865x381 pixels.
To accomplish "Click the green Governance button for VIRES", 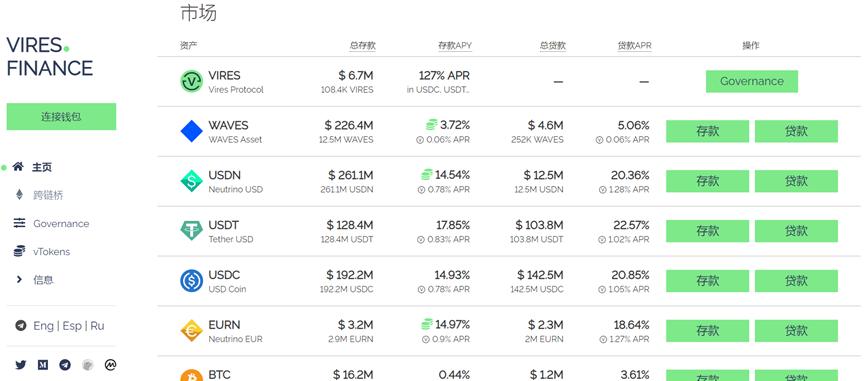I will [752, 81].
